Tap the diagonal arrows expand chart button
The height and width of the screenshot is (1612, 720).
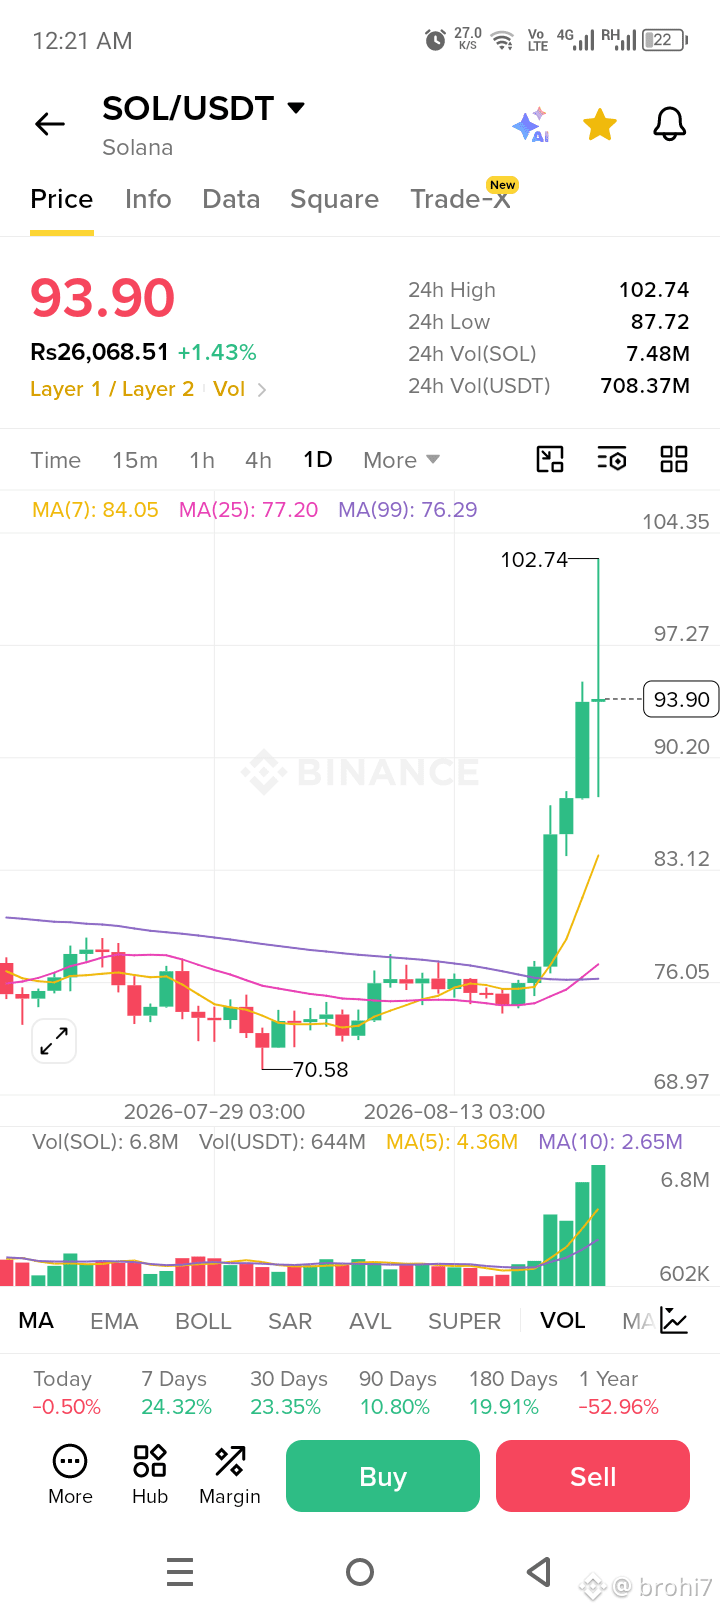click(x=54, y=1041)
